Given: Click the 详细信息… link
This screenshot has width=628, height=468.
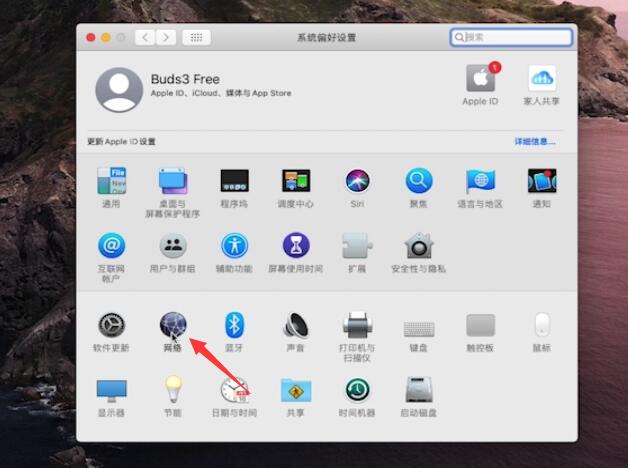Looking at the screenshot, I should (535, 141).
